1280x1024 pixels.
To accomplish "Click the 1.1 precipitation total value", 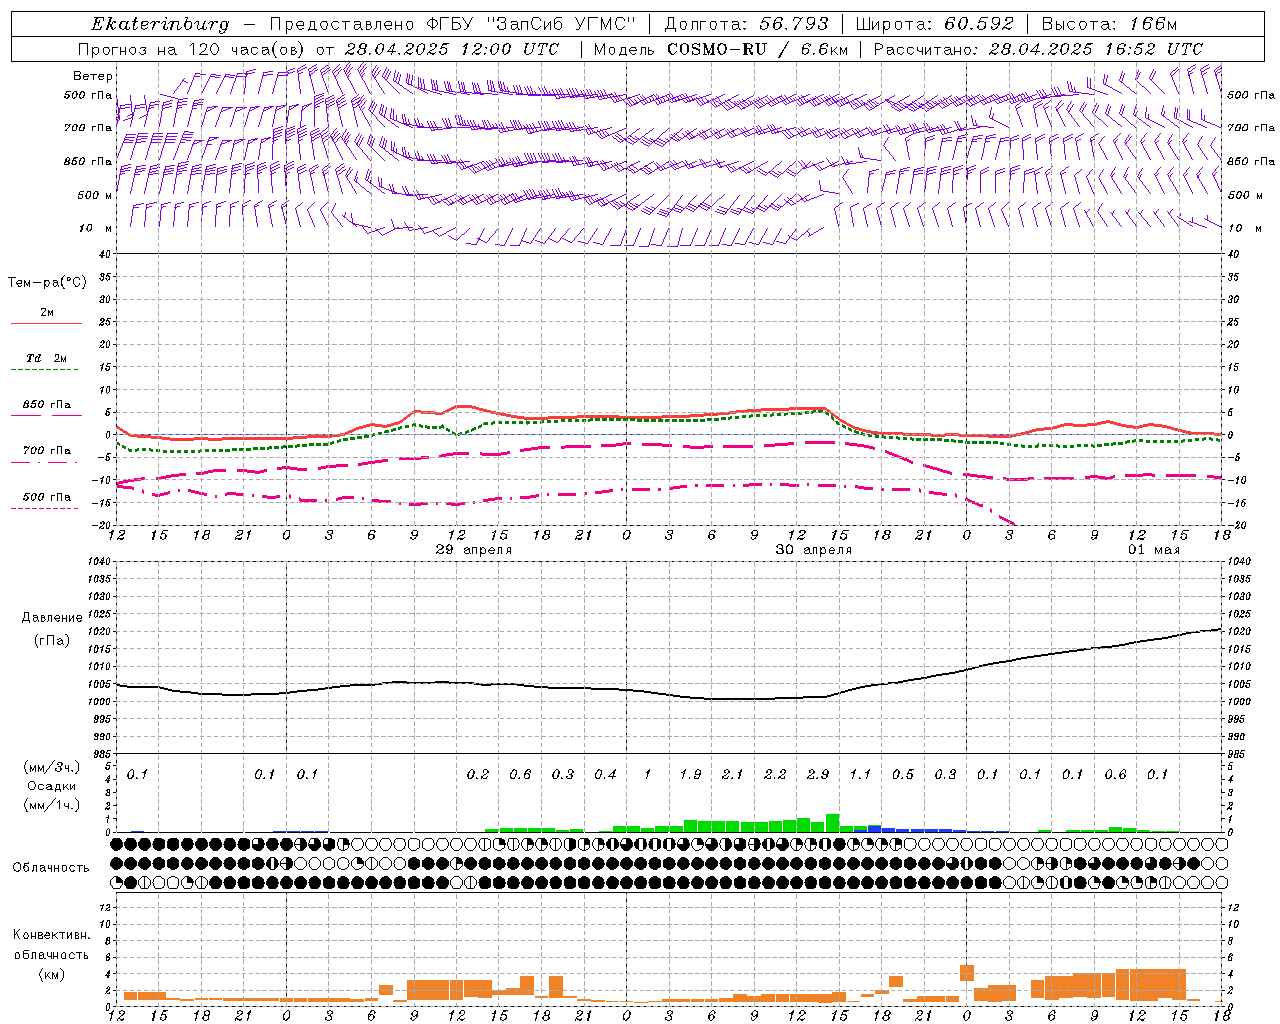I will [860, 774].
